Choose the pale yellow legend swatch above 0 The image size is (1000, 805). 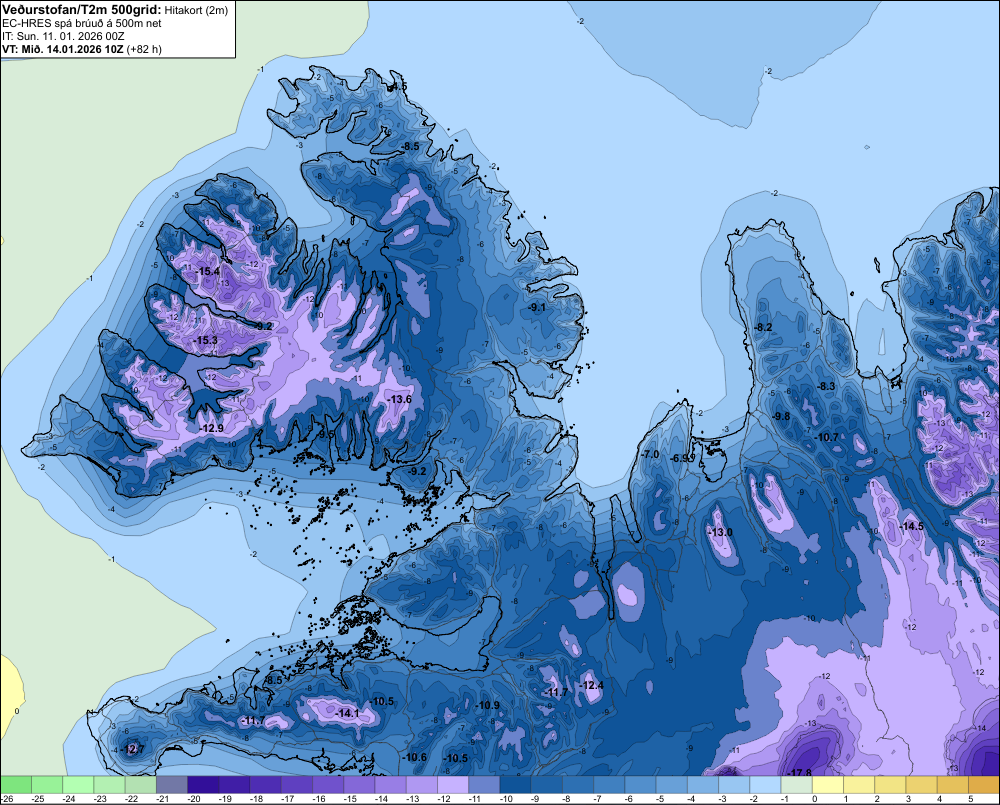pyautogui.click(x=828, y=785)
